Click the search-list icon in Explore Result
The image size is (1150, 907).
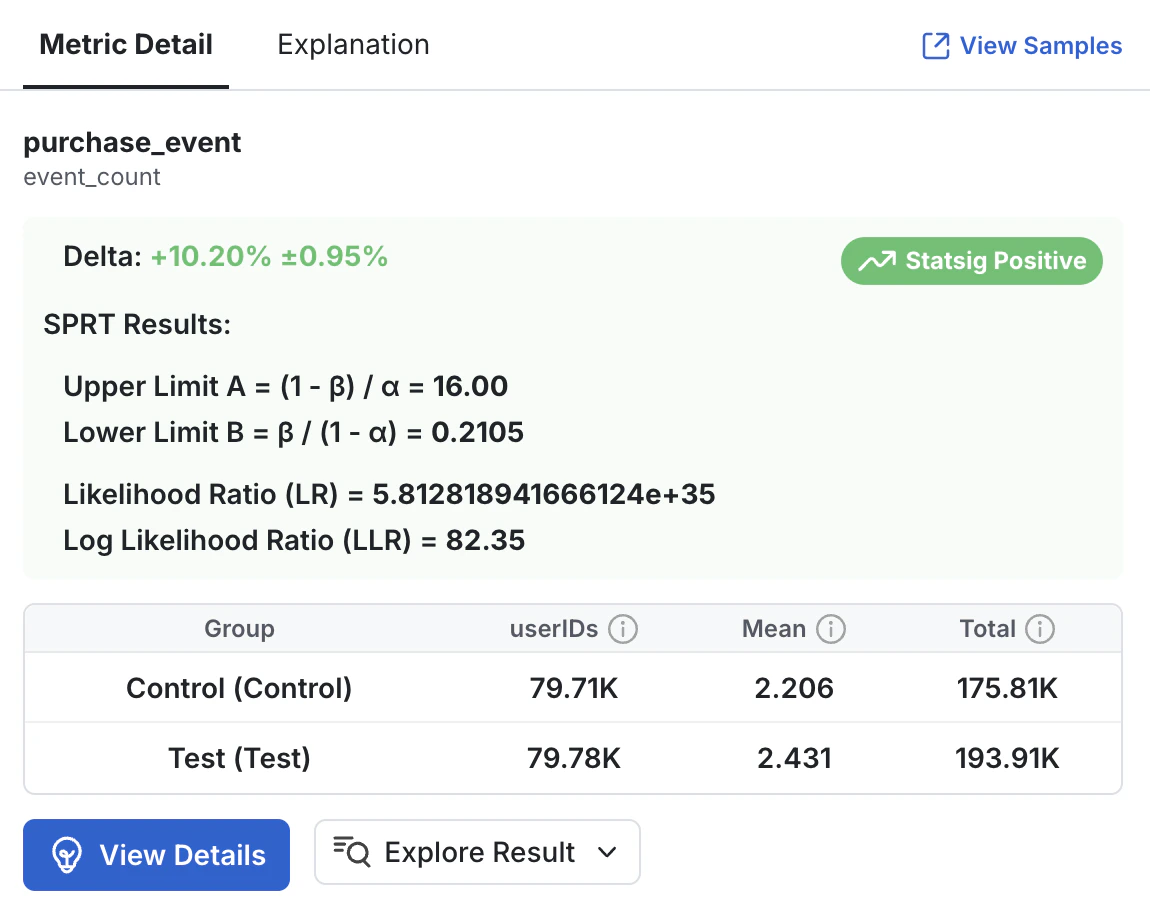[351, 852]
